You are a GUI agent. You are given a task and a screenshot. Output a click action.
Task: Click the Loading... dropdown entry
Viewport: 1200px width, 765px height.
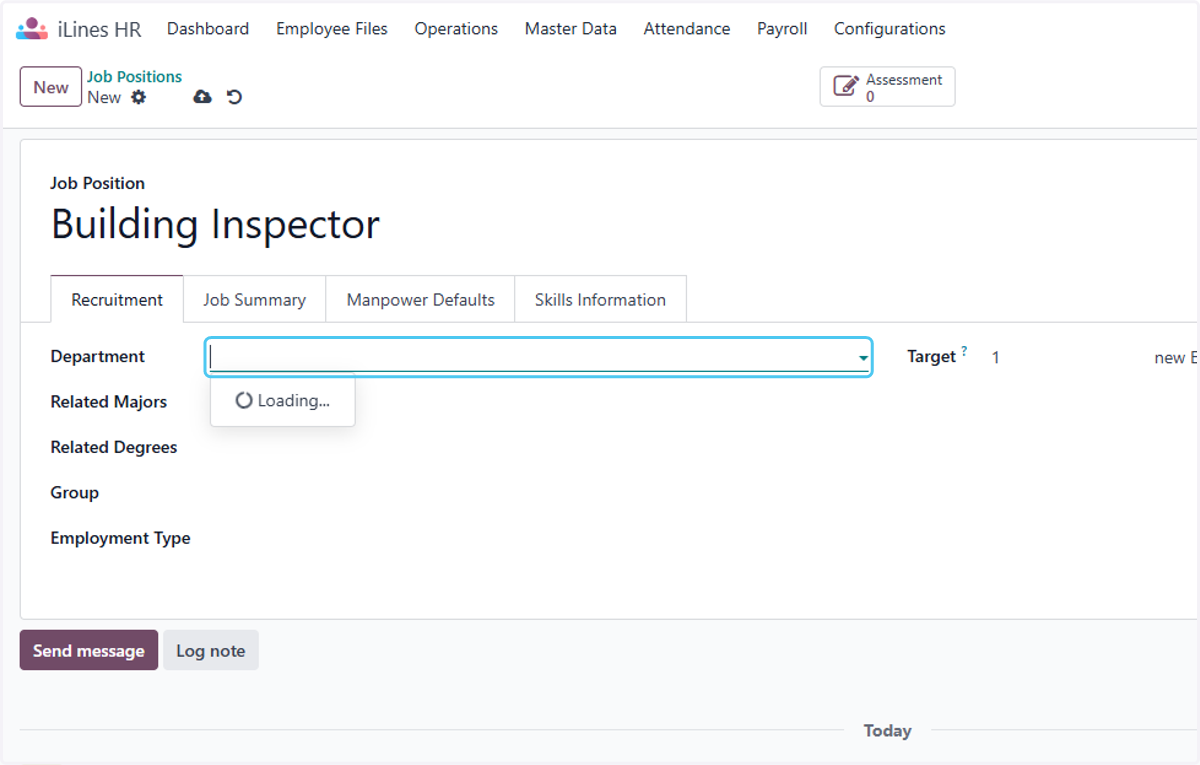(282, 400)
